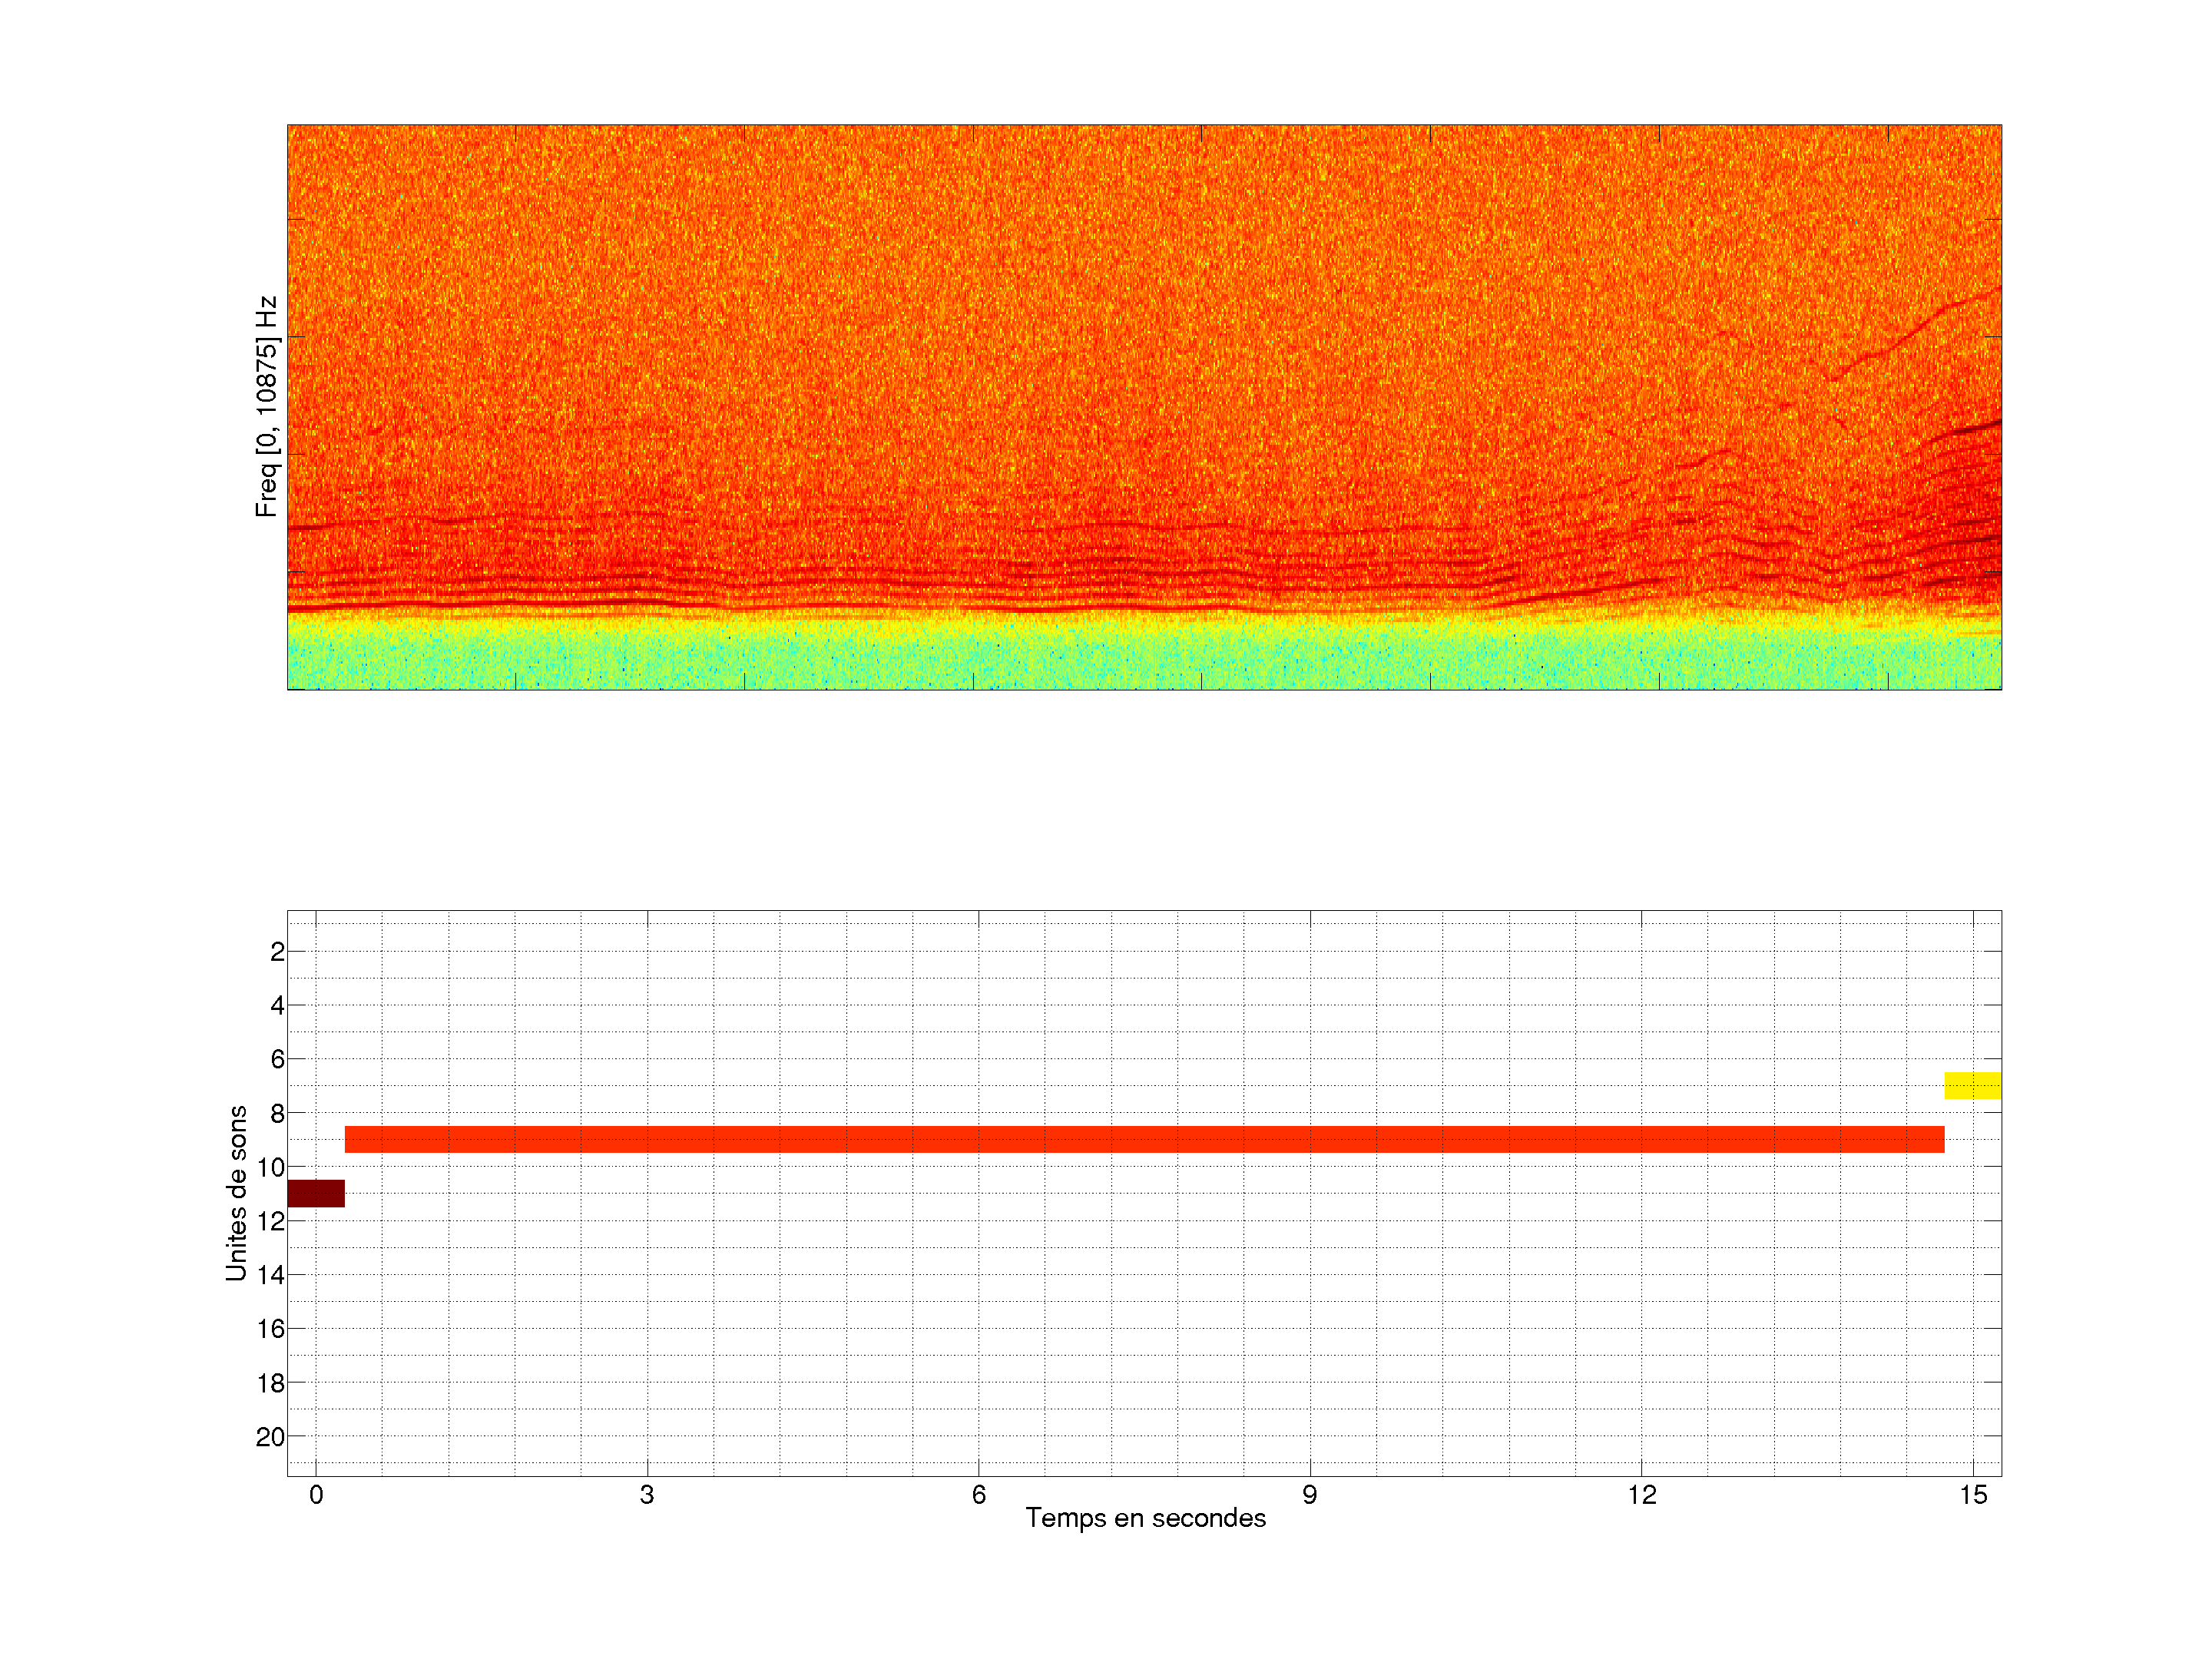Image resolution: width=2212 pixels, height=1659 pixels.
Task: Click the x-axis tick label 6
Action: click(978, 1495)
